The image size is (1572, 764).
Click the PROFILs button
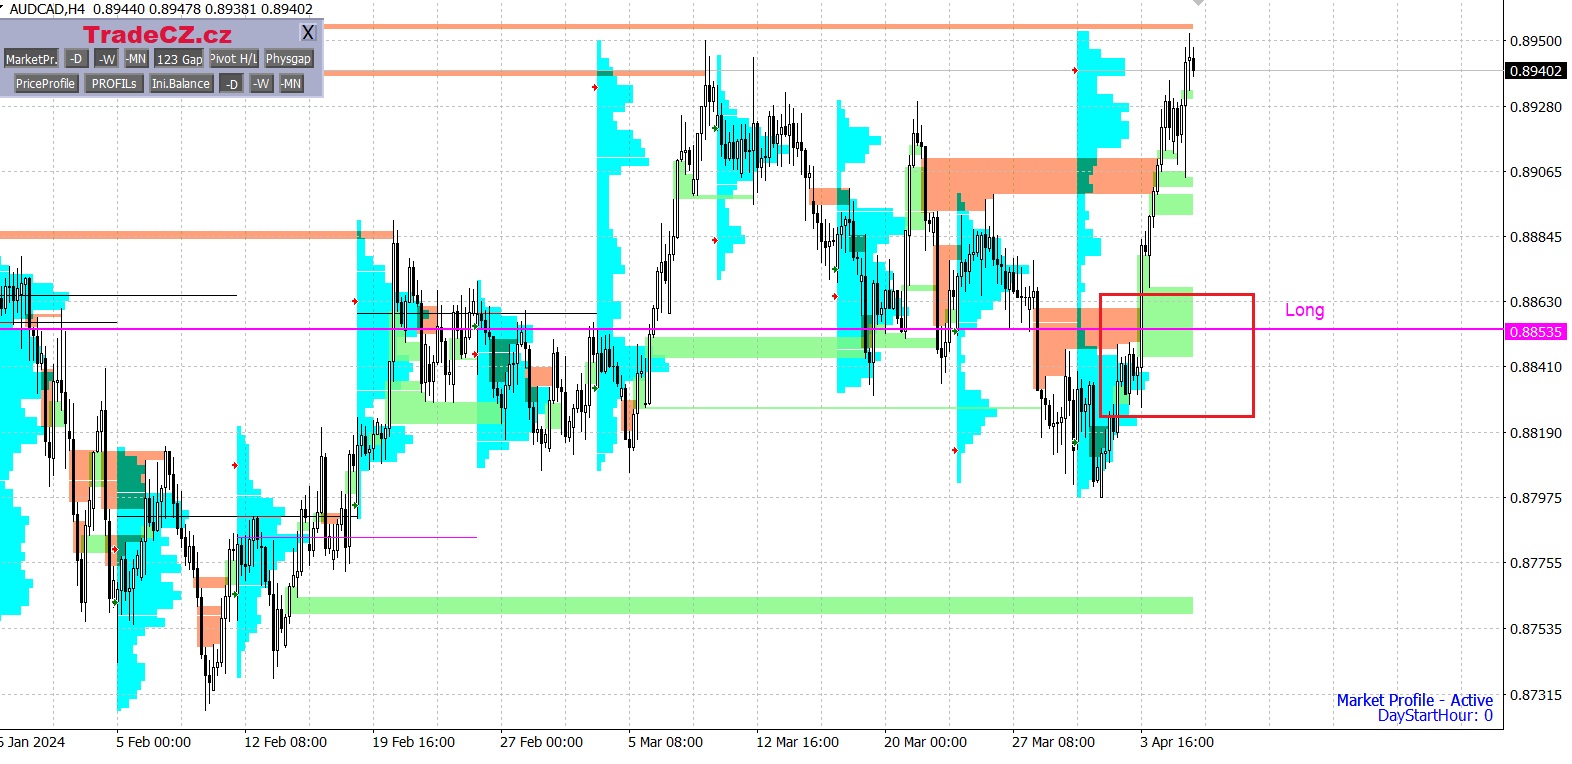(114, 84)
